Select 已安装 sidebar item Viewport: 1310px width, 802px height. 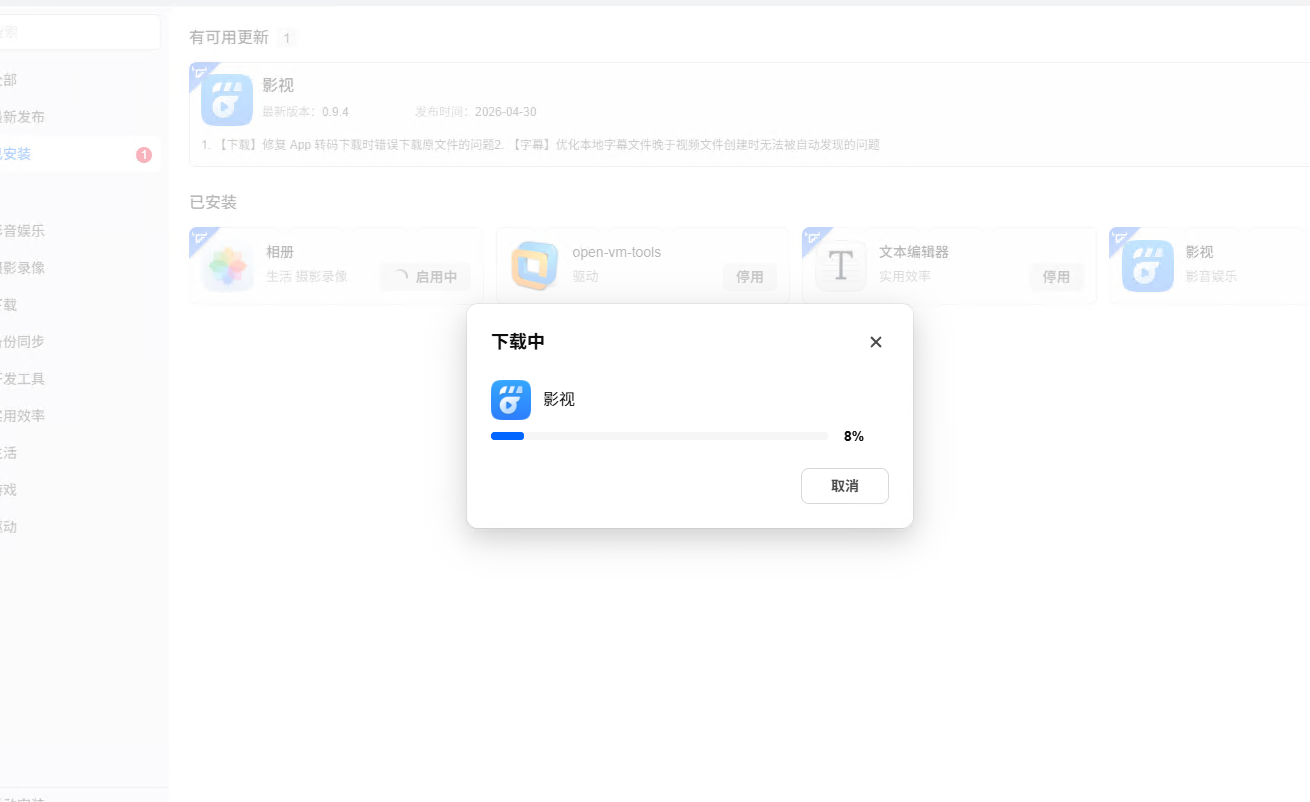(x=80, y=154)
